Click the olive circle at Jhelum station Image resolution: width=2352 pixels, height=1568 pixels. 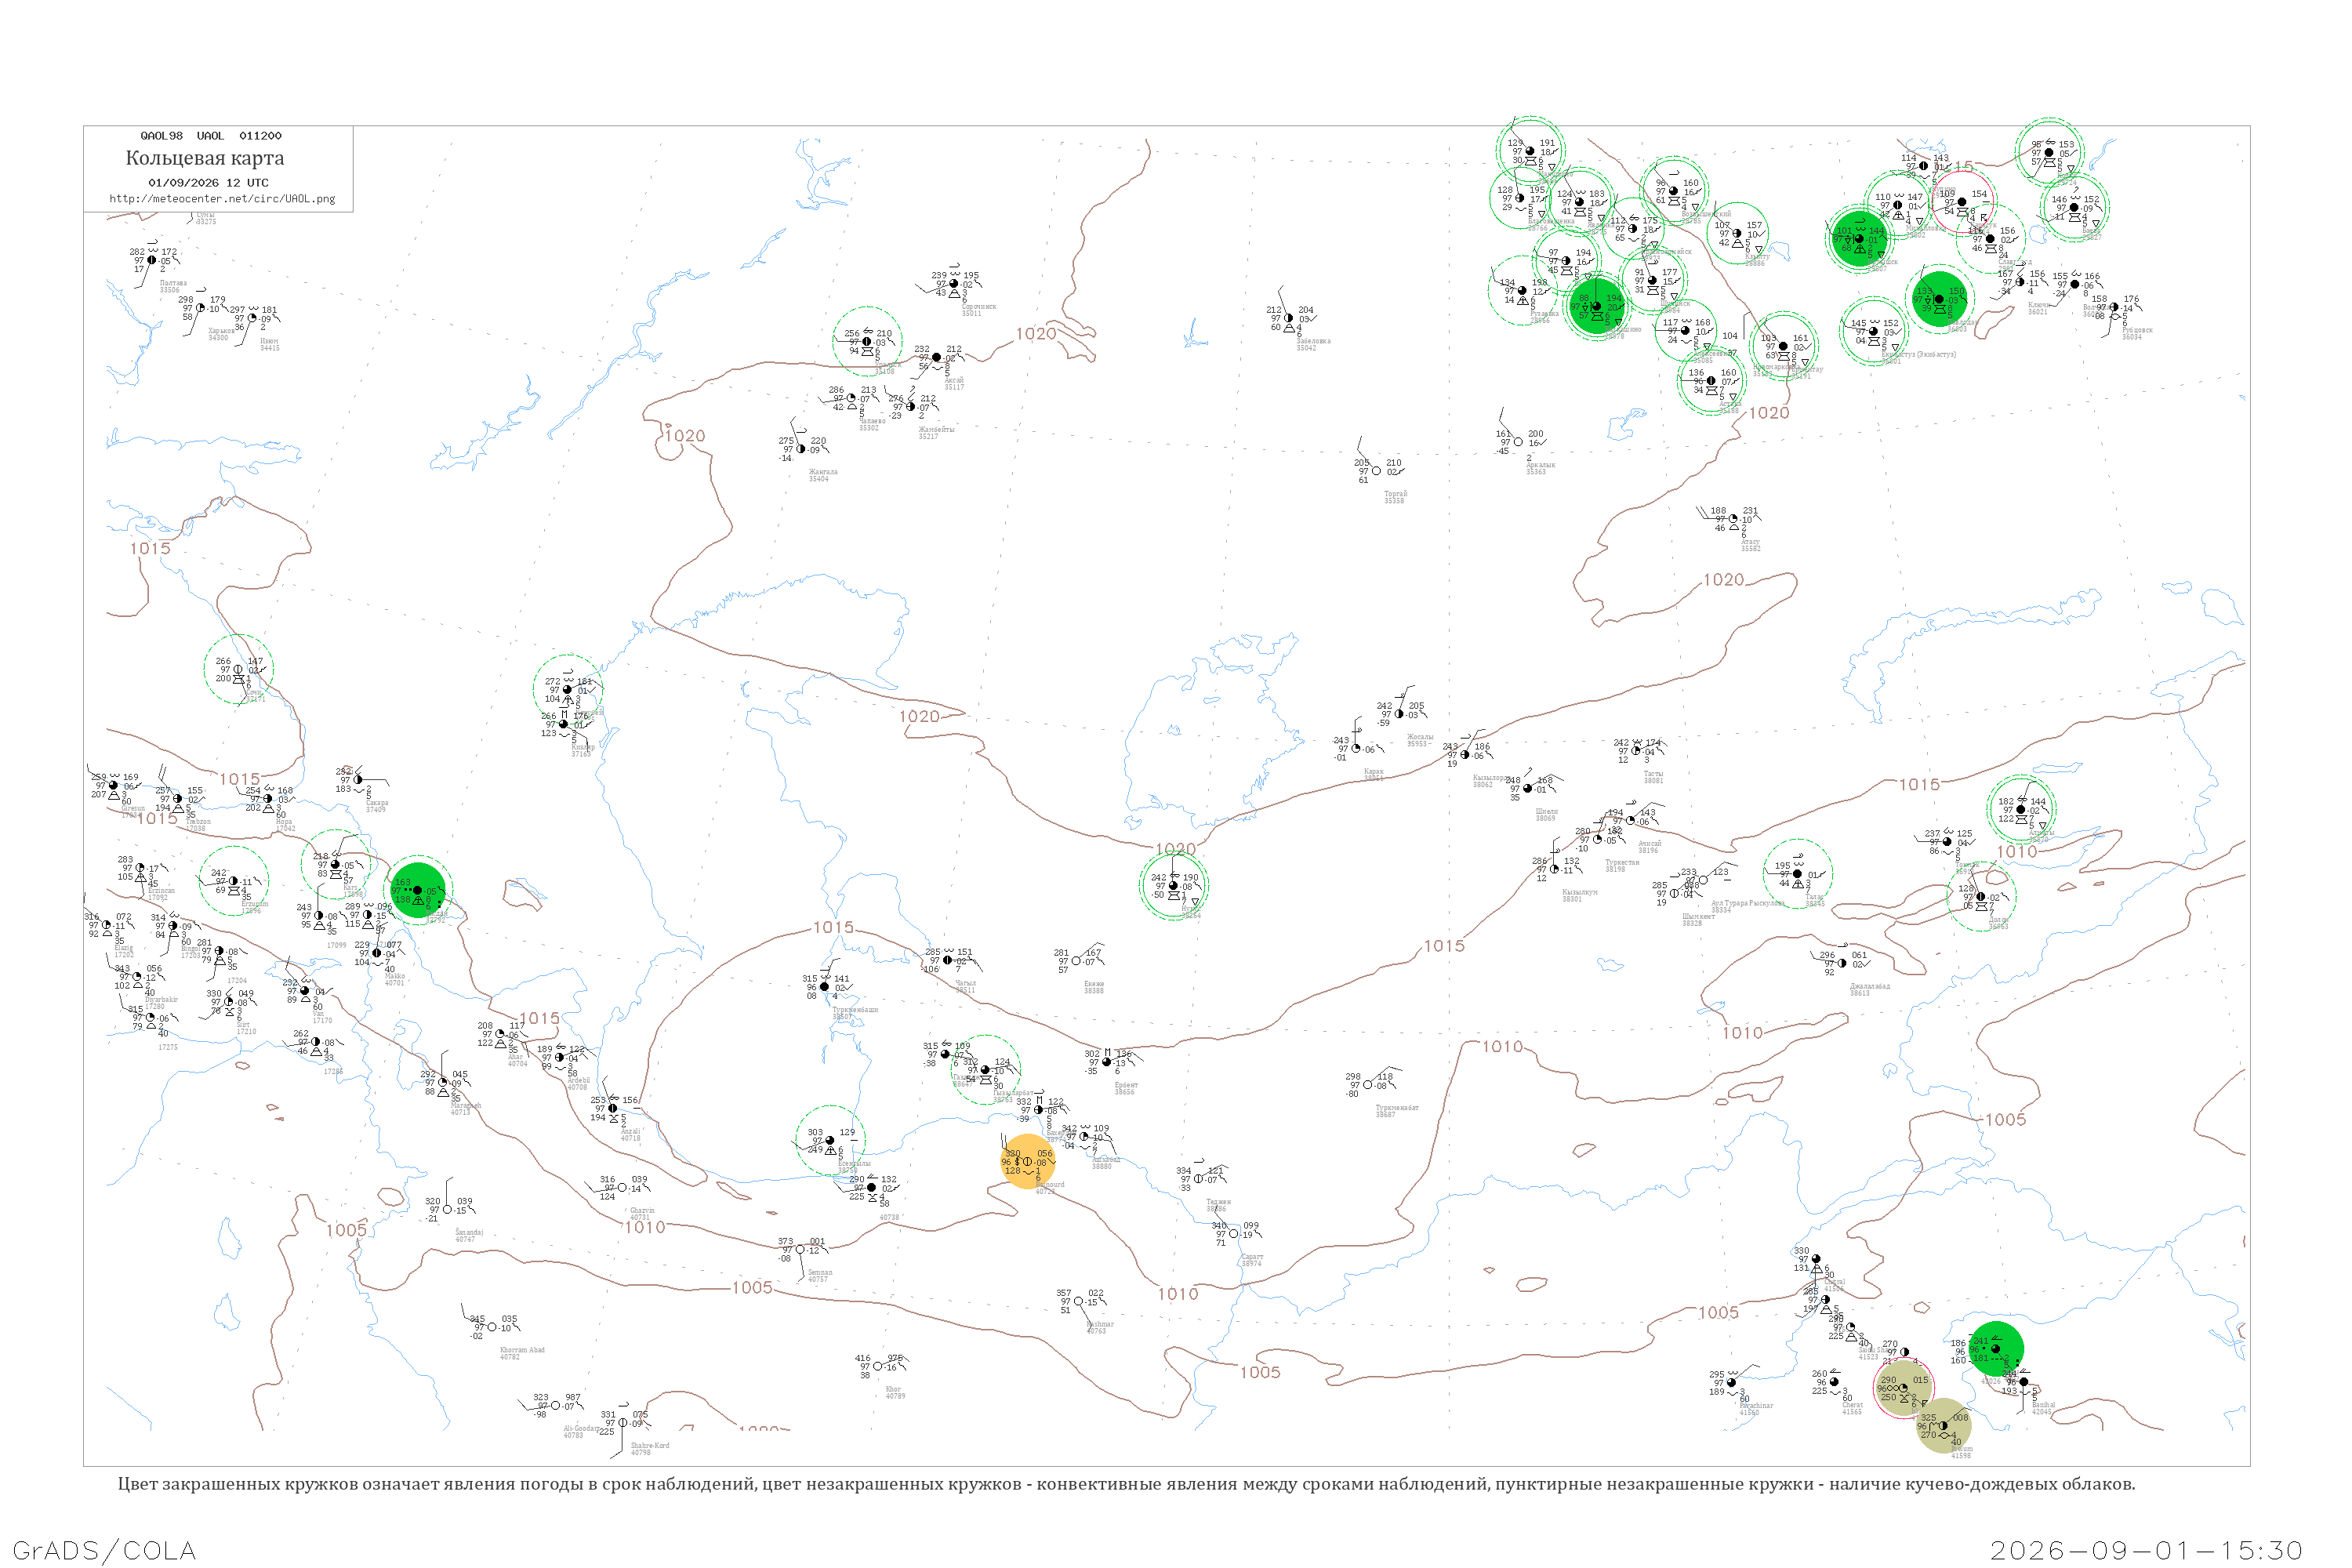point(1944,1425)
